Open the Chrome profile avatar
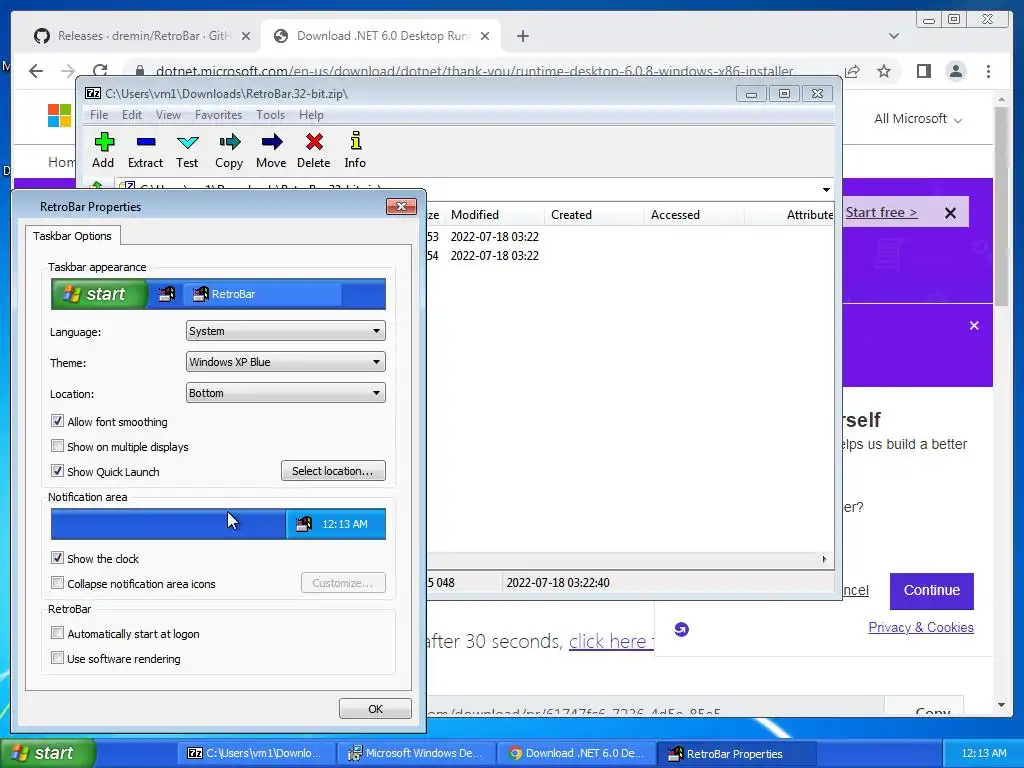Viewport: 1024px width, 768px height. pyautogui.click(x=955, y=71)
